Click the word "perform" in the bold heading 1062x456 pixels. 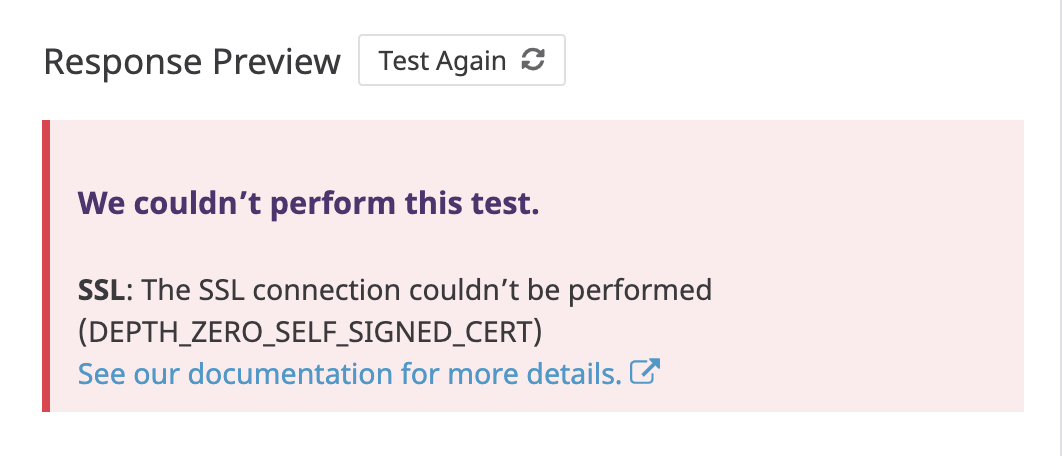pyautogui.click(x=335, y=204)
